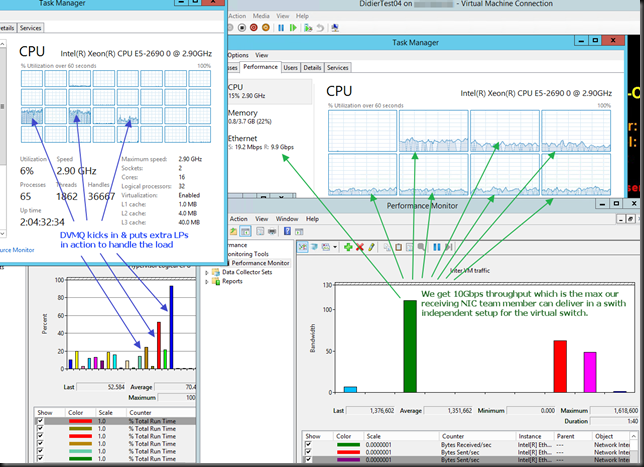
Task: Open Media menu in VM Connection window
Action: coord(261,16)
